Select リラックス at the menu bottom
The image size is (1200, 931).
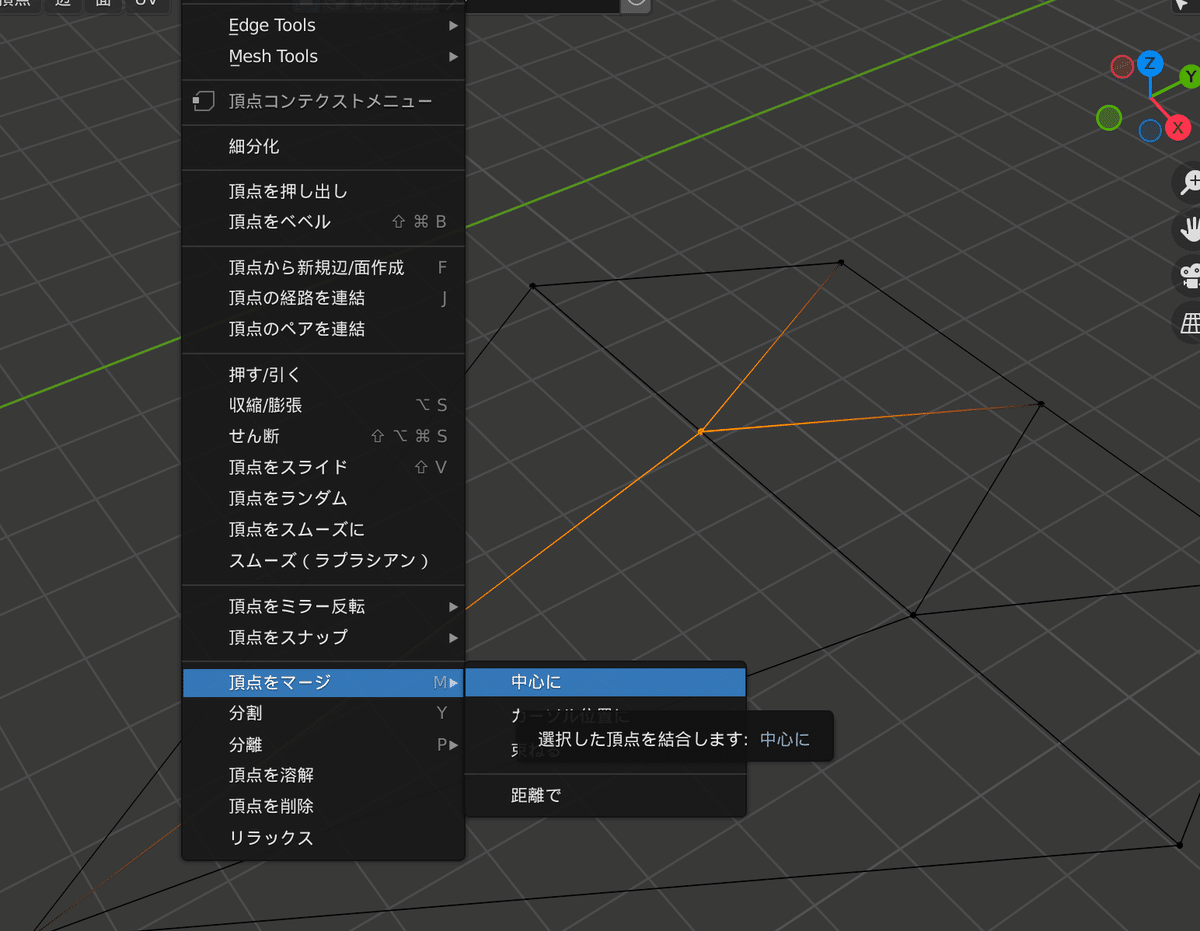[323, 838]
